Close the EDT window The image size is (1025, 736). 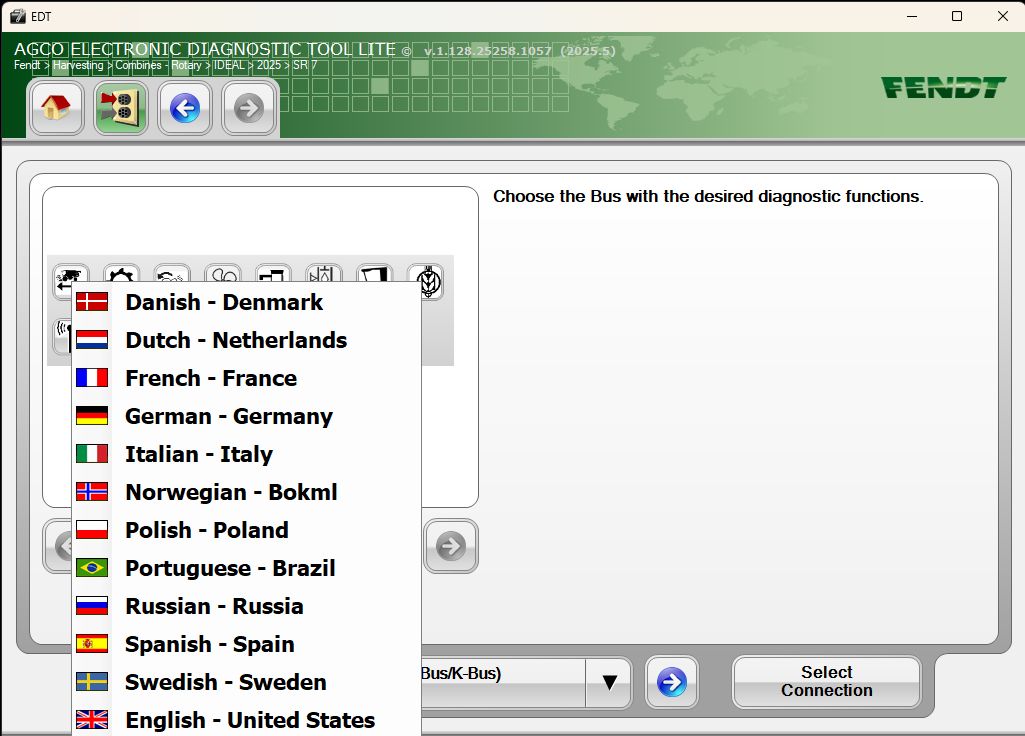coord(1003,16)
